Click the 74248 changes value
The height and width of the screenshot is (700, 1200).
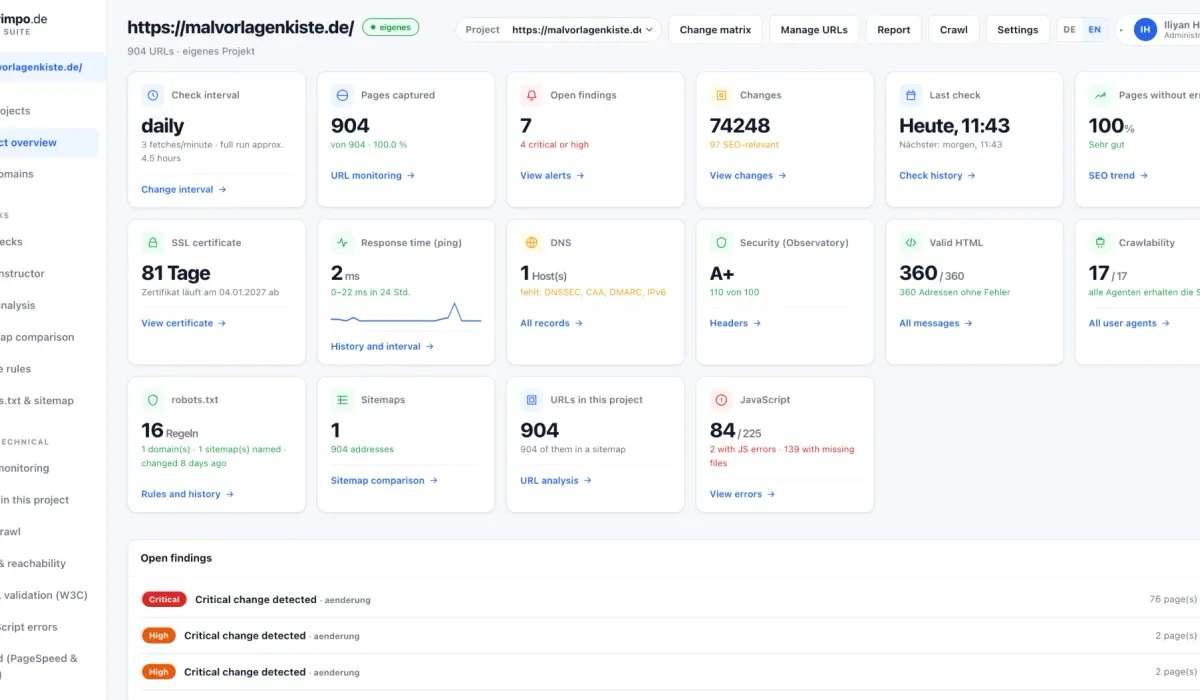(740, 125)
